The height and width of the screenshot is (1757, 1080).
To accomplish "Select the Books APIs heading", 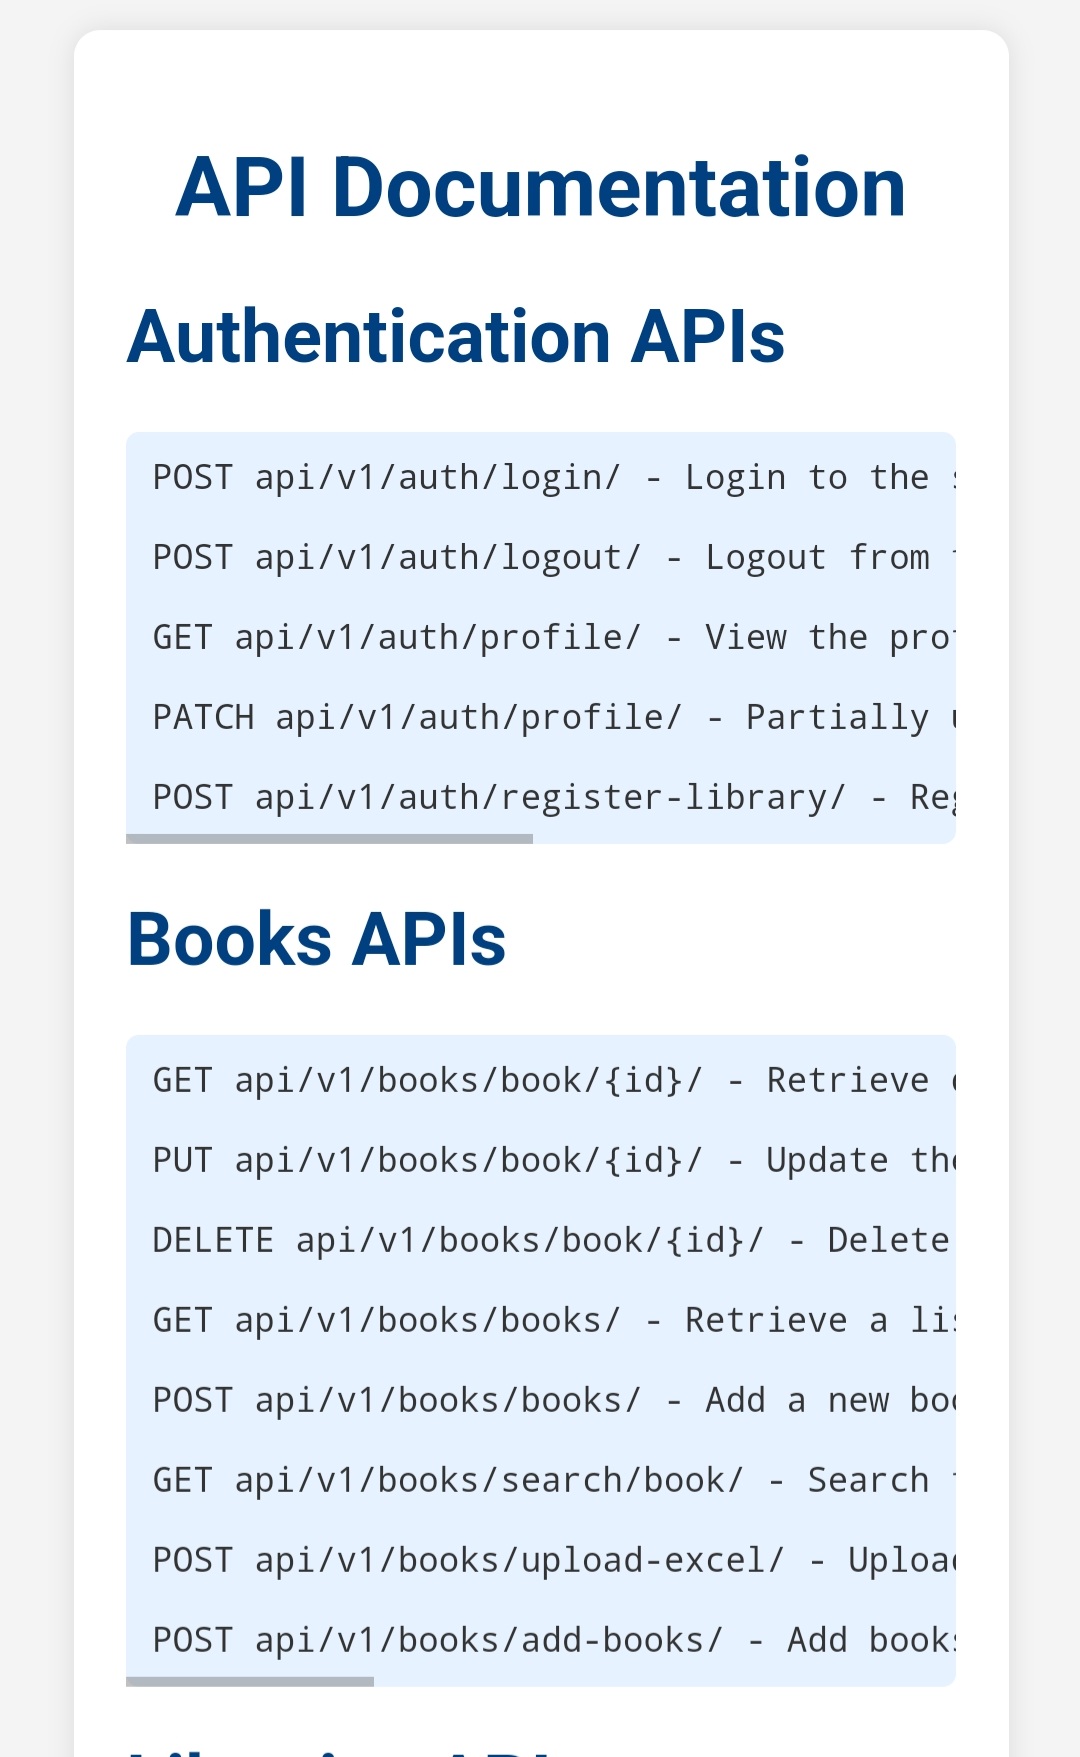I will coord(316,940).
